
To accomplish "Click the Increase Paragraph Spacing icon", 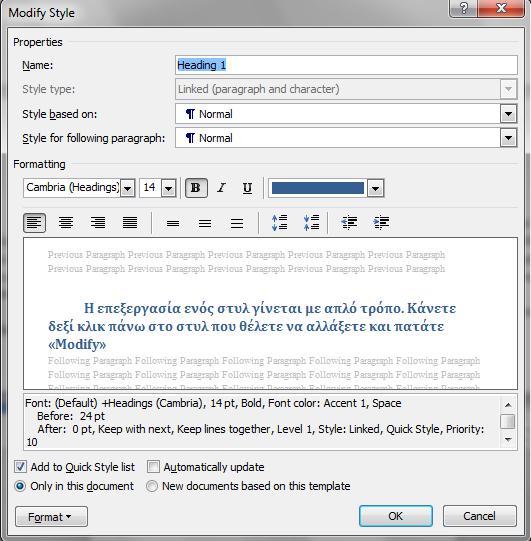I will pyautogui.click(x=279, y=223).
